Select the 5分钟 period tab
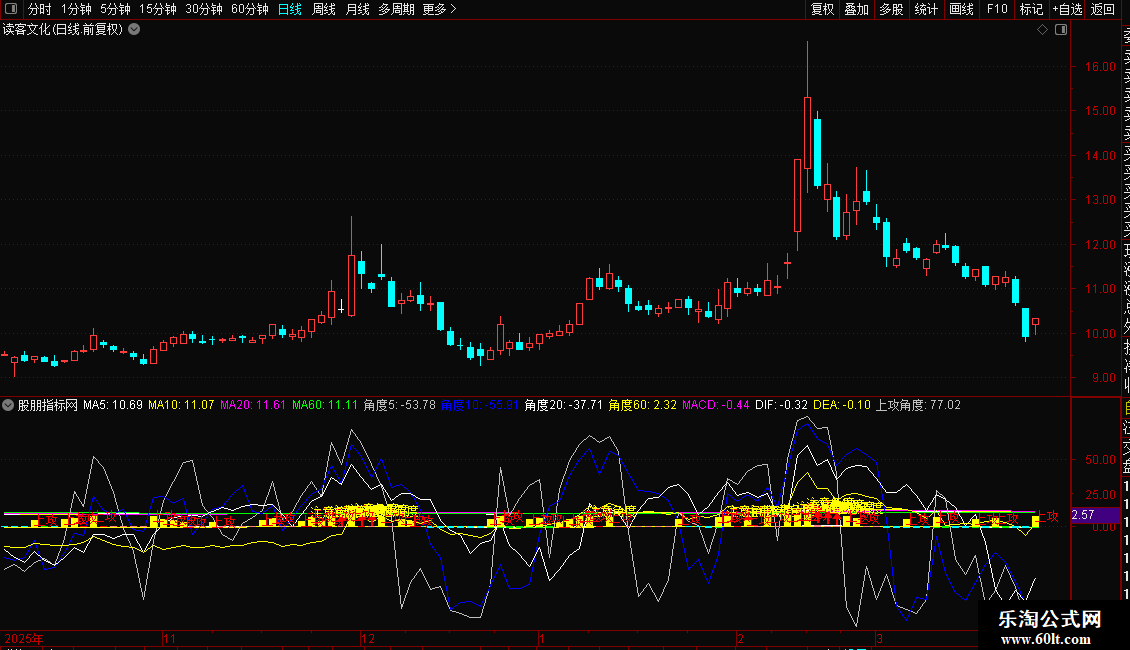Screen dimensions: 1130x650 pyautogui.click(x=115, y=9)
